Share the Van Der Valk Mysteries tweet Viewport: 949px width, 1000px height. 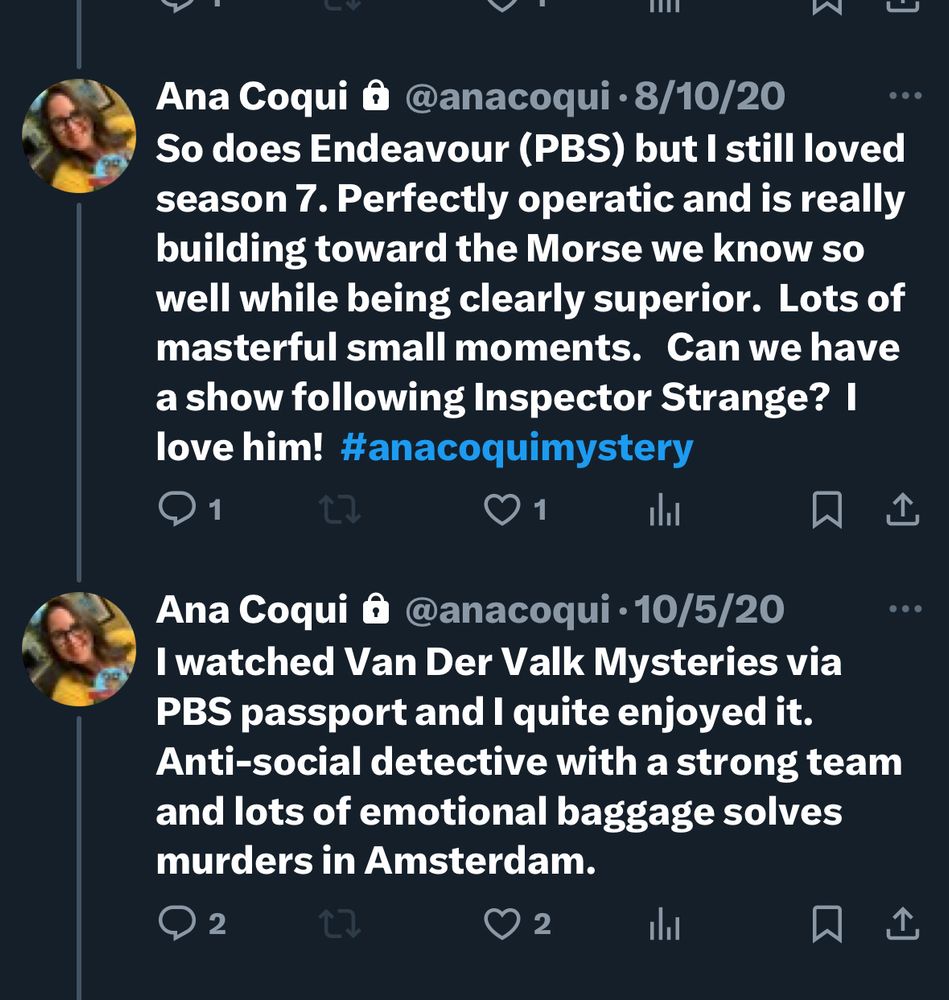coord(903,924)
